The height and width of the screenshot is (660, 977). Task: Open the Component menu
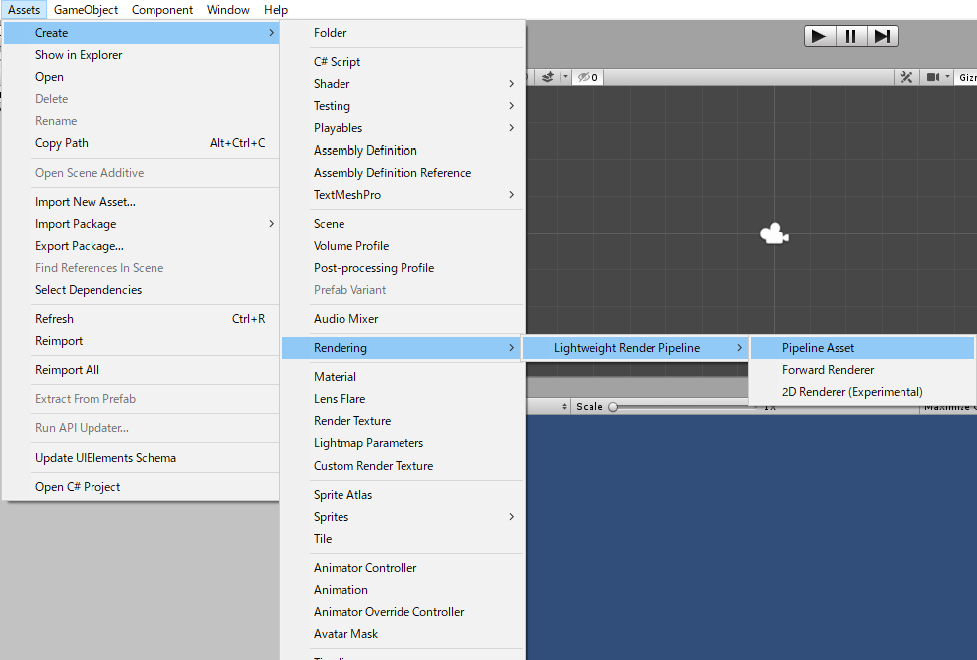(162, 10)
